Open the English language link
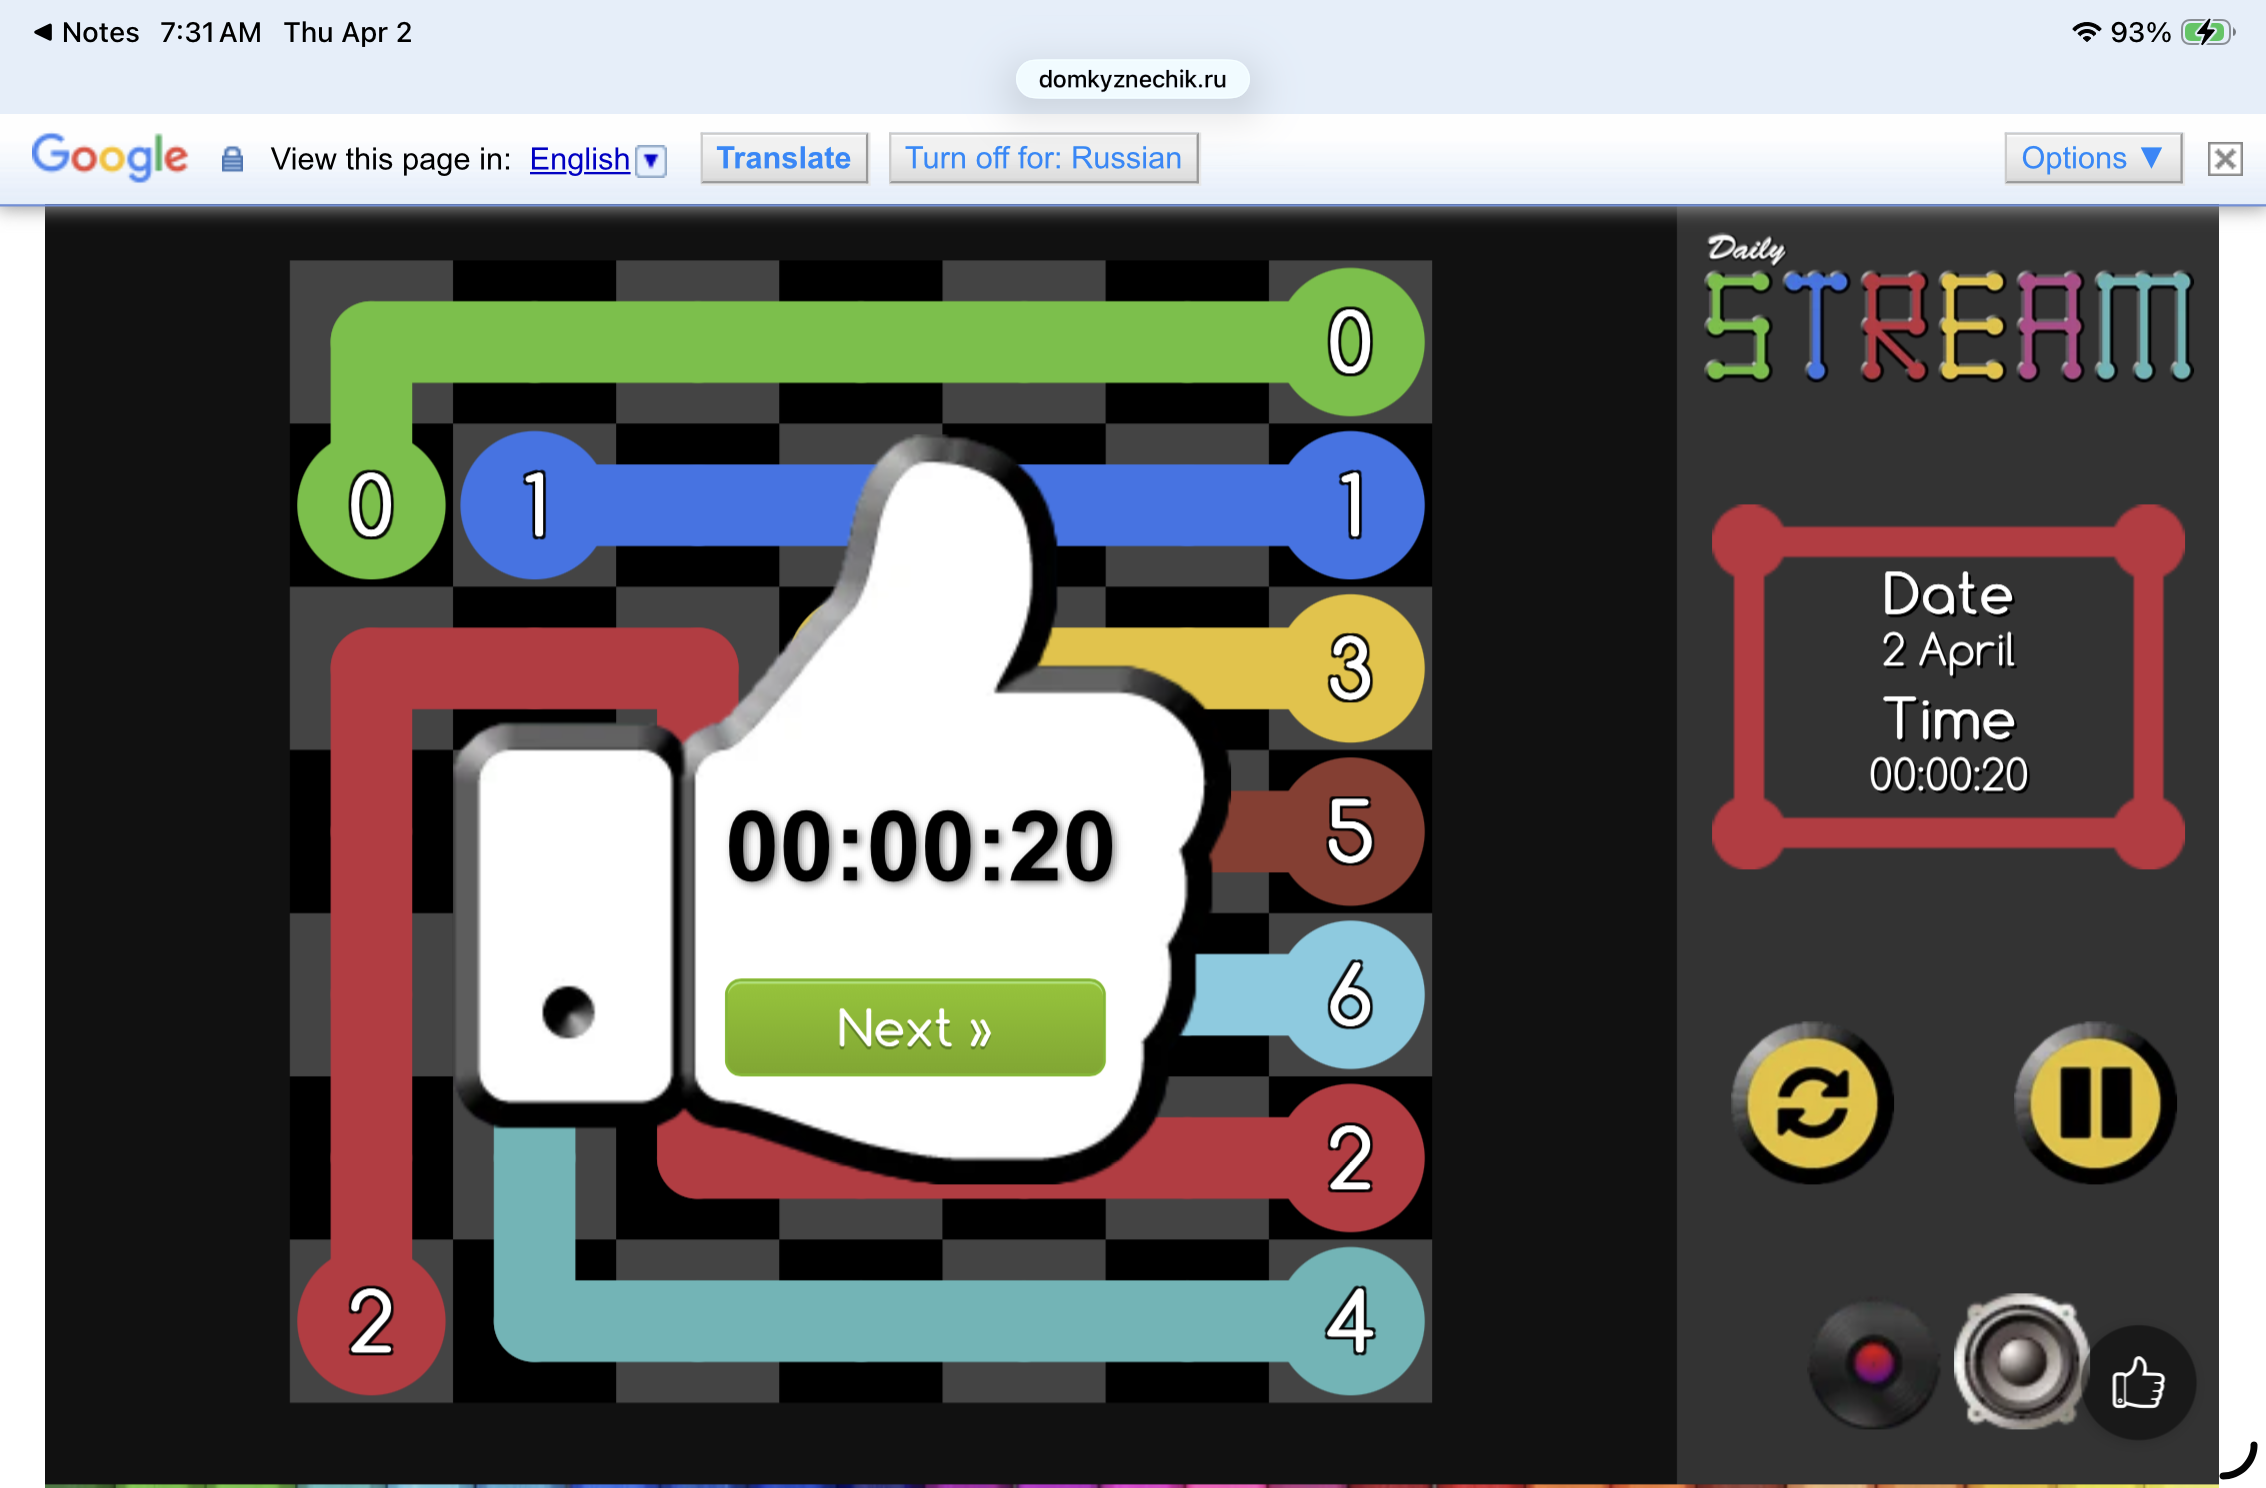The height and width of the screenshot is (1488, 2266). [x=579, y=159]
